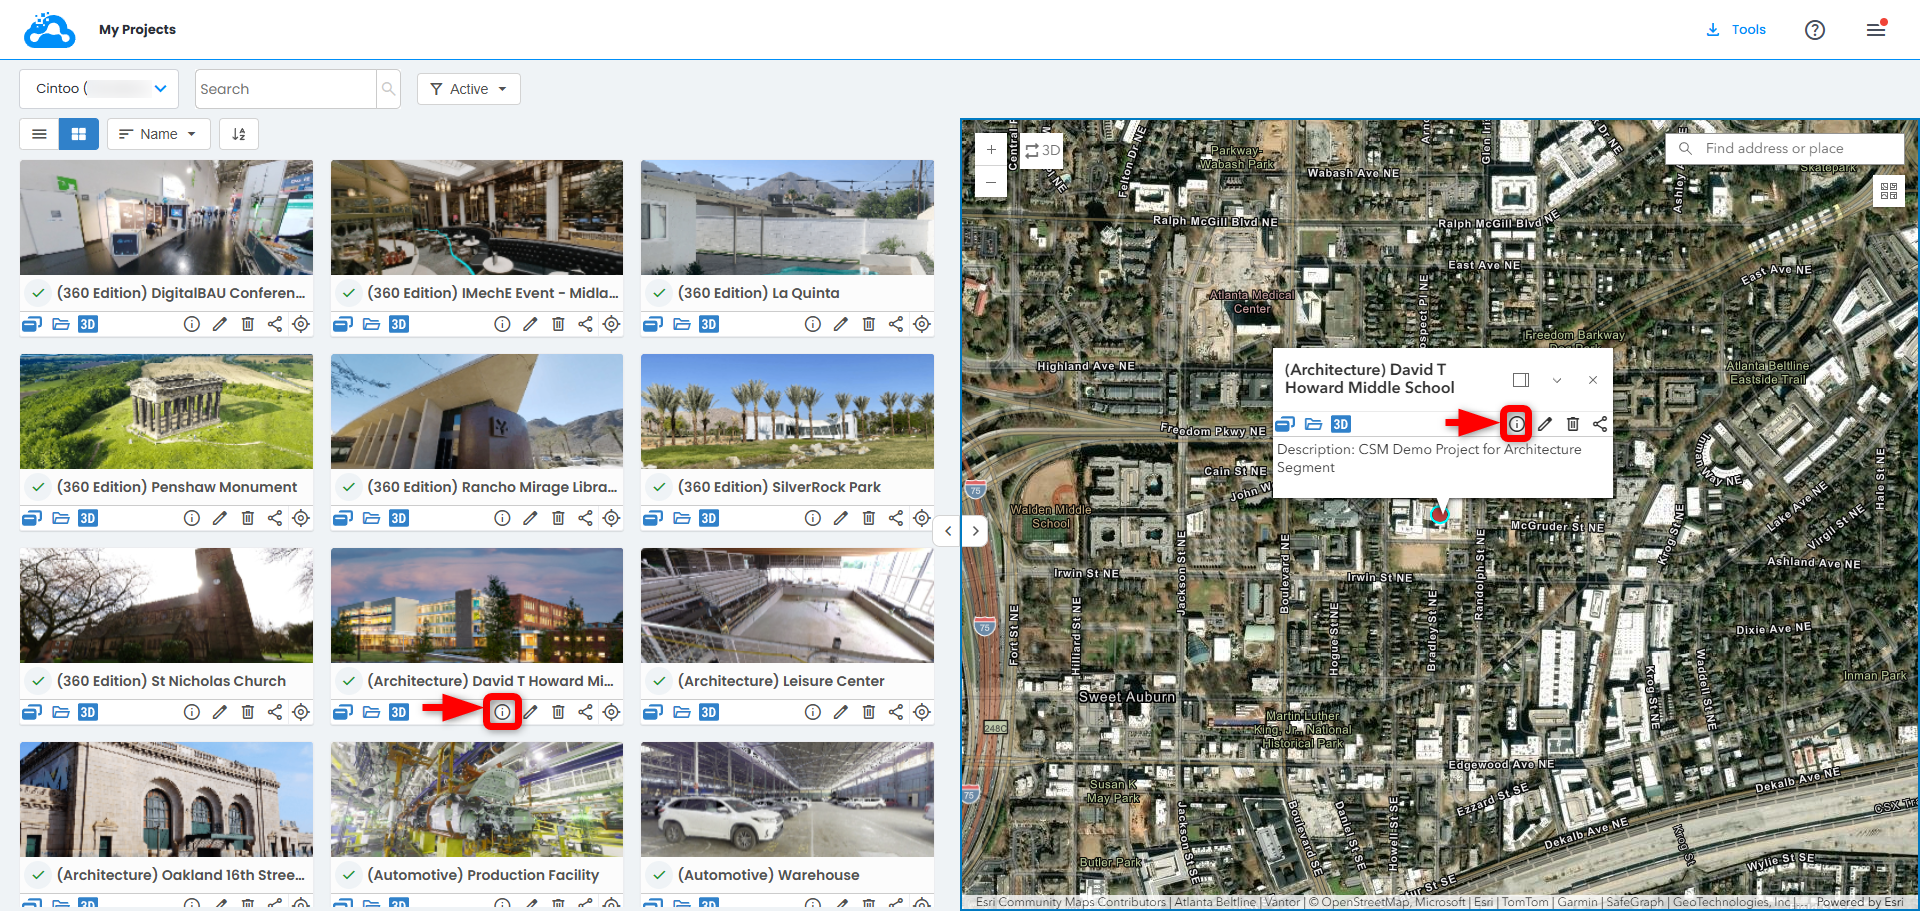Viewport: 1920px width, 911px height.
Task: Open the Name sort dropdown
Action: tap(158, 134)
